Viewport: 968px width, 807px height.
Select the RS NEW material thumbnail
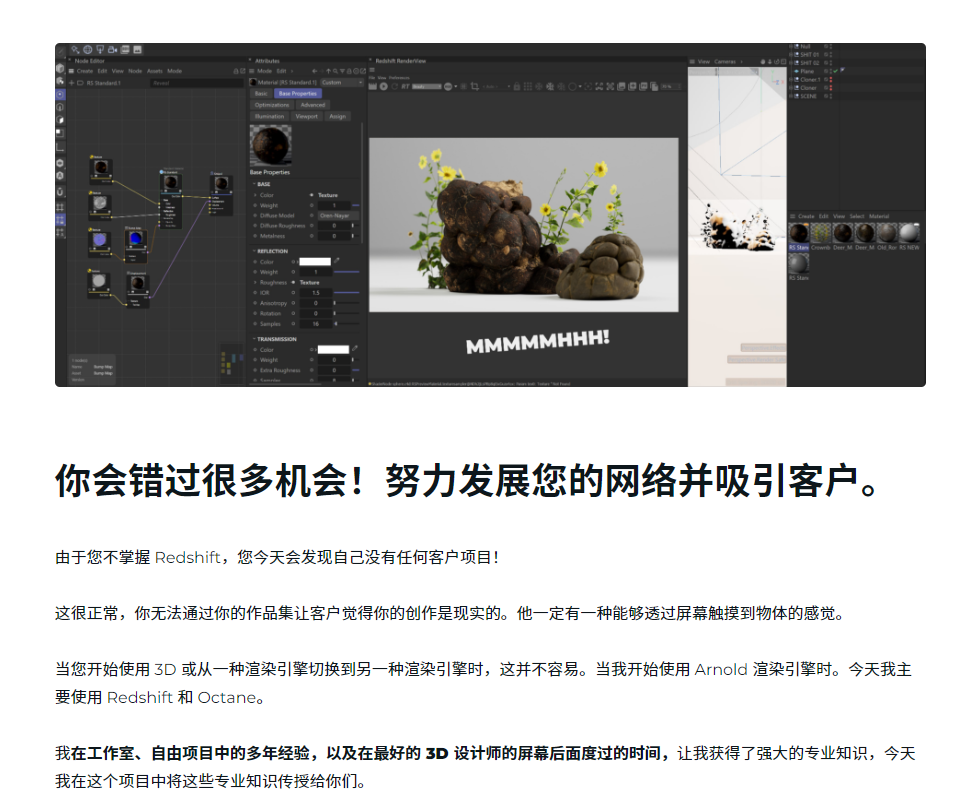909,235
